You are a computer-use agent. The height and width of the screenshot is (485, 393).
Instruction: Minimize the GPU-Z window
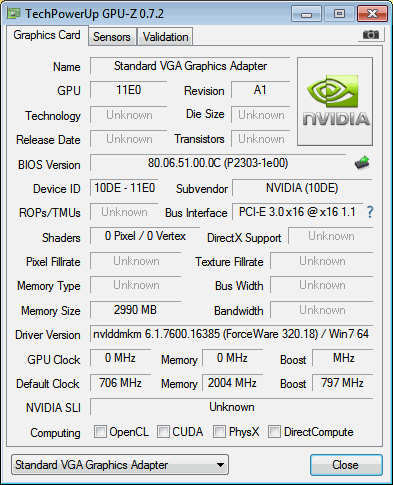[306, 14]
